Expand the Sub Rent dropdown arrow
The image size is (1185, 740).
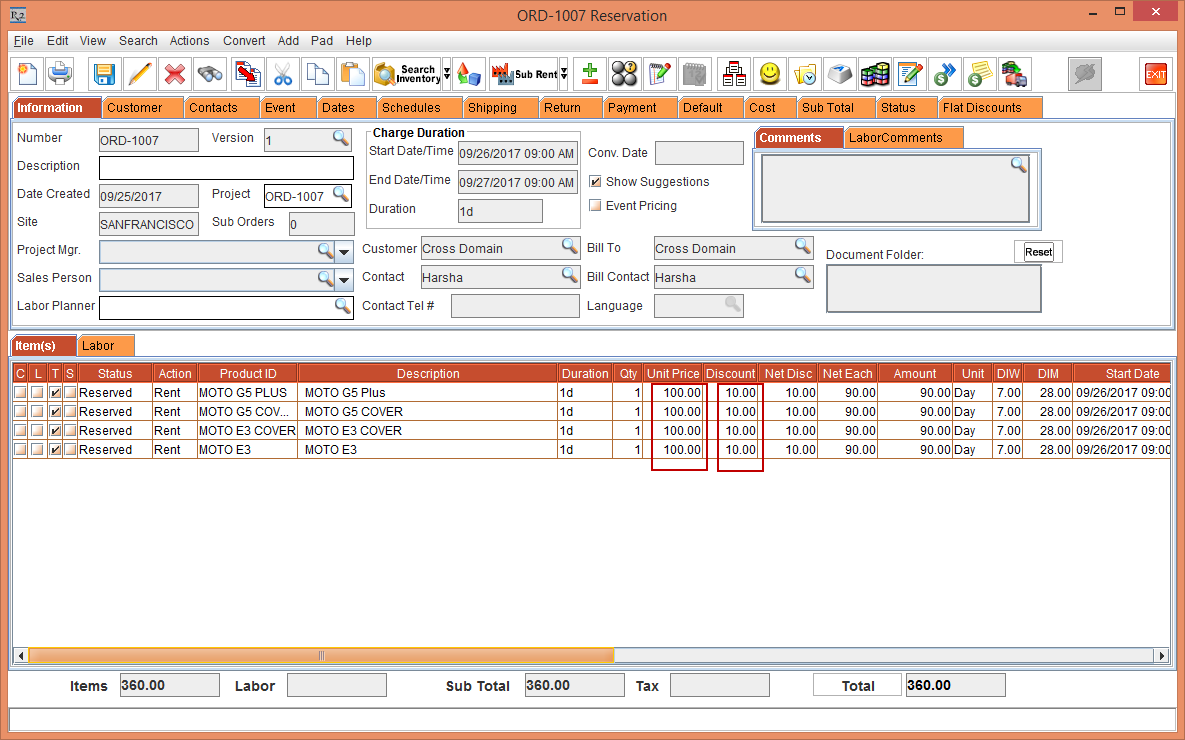[564, 74]
